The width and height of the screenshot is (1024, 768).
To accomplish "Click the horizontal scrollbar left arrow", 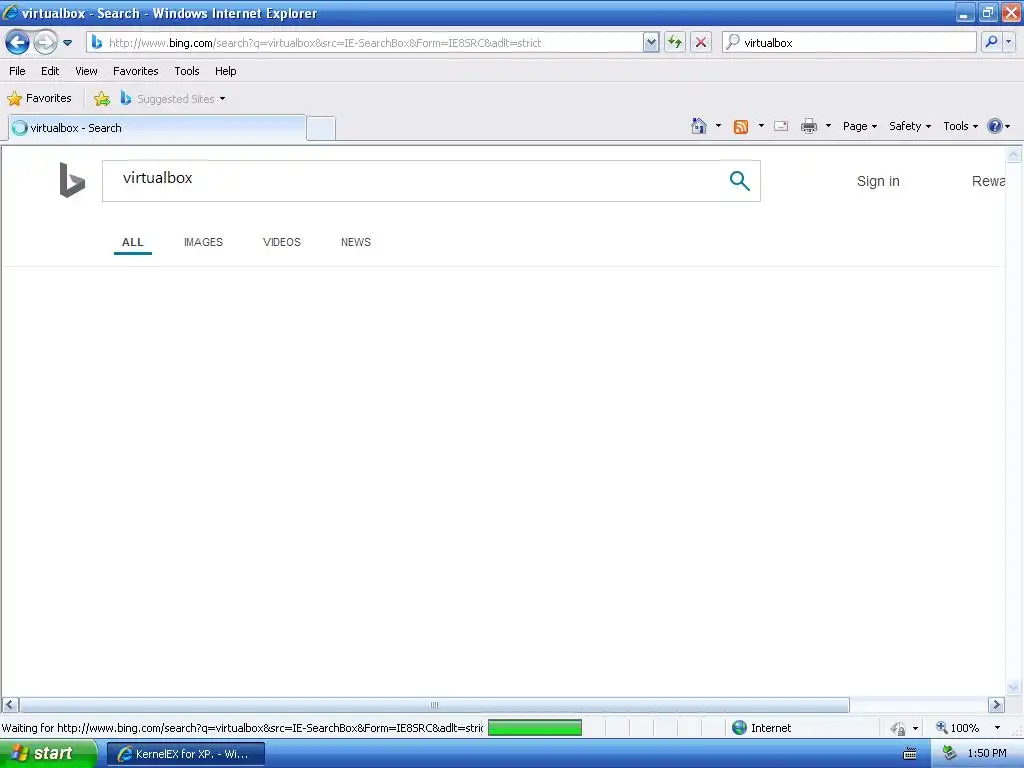I will coord(10,705).
